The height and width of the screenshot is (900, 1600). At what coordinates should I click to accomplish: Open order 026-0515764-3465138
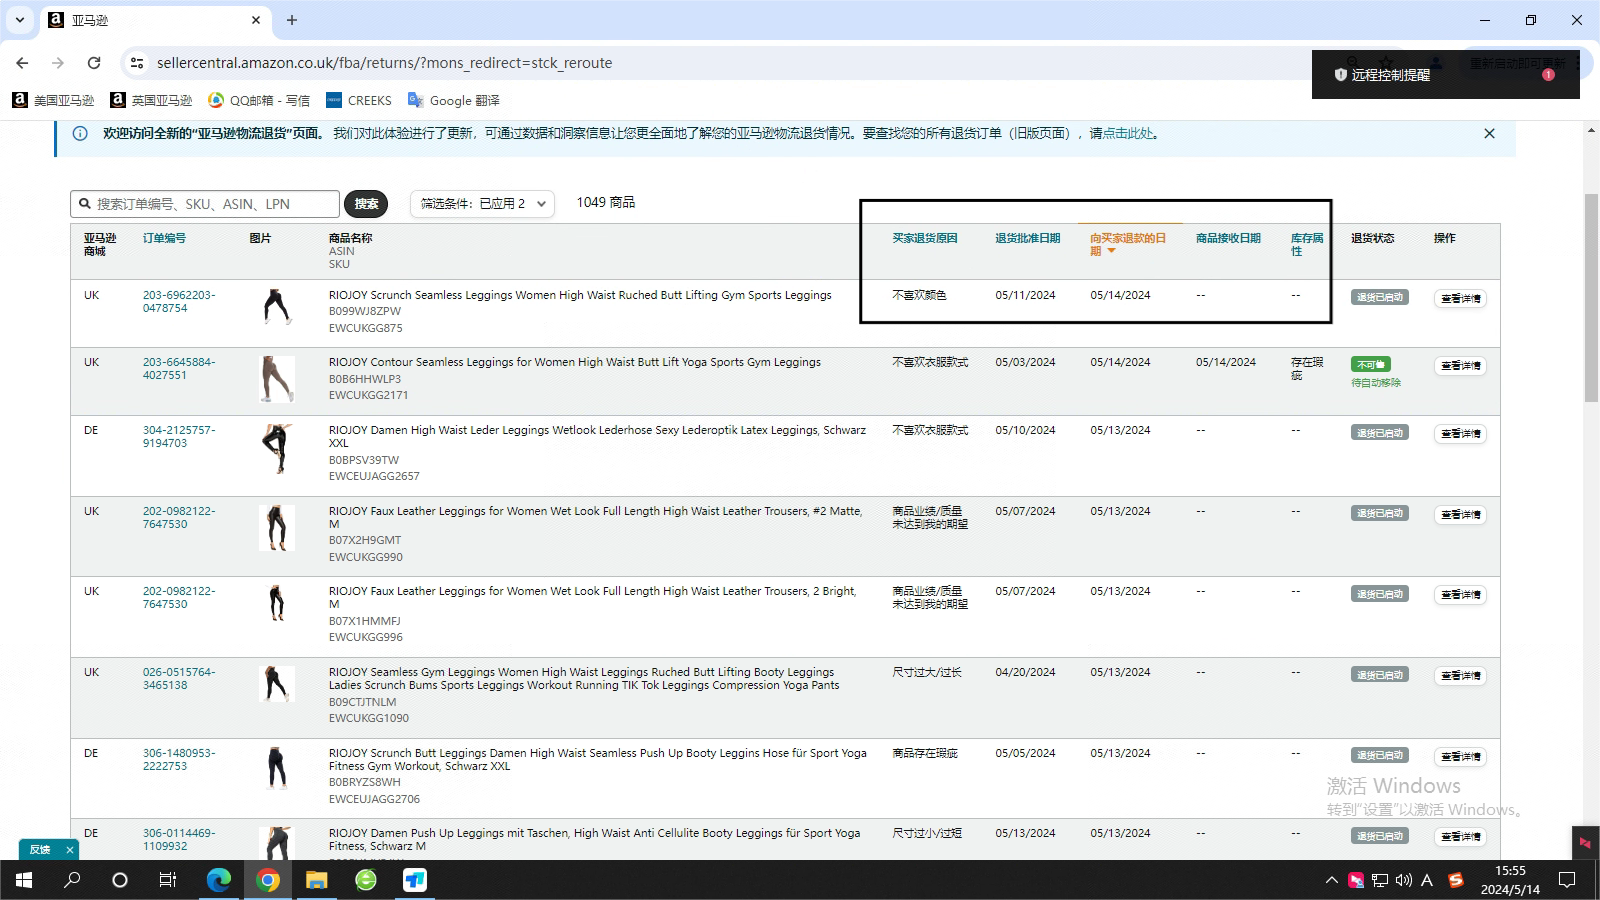(179, 678)
